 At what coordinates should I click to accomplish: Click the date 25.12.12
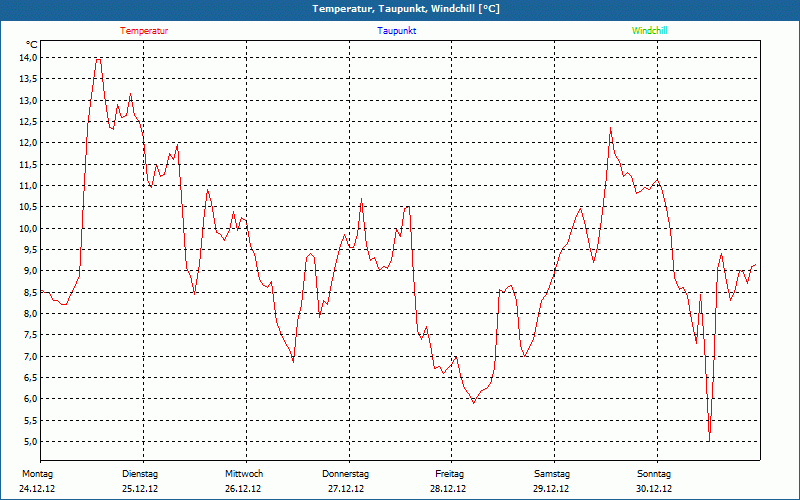click(x=140, y=489)
